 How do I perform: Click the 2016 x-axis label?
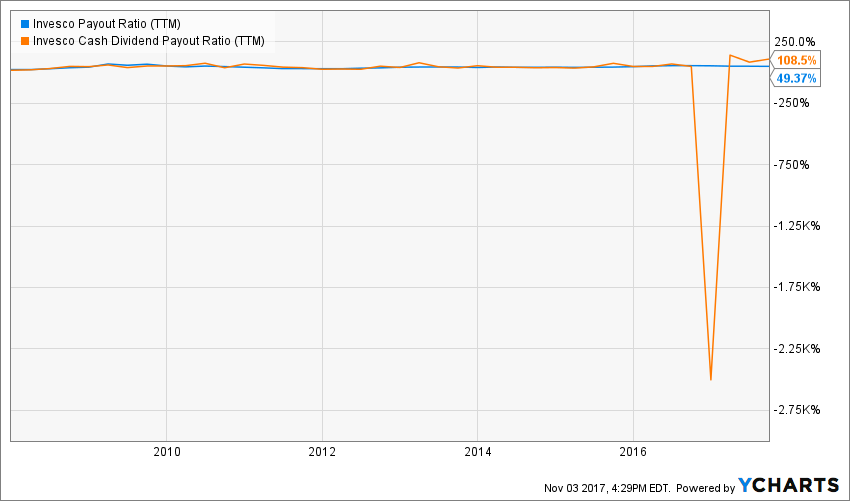[633, 452]
